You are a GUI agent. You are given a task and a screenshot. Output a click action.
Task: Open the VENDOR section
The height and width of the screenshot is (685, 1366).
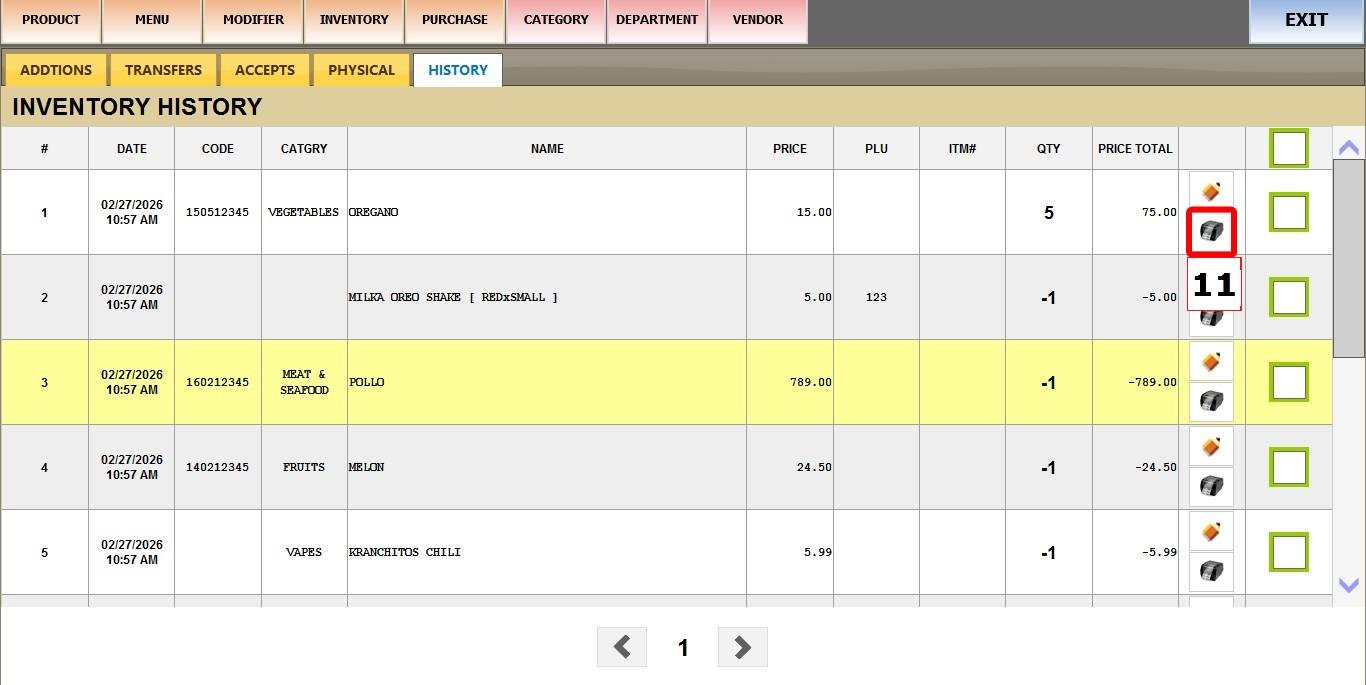point(757,20)
